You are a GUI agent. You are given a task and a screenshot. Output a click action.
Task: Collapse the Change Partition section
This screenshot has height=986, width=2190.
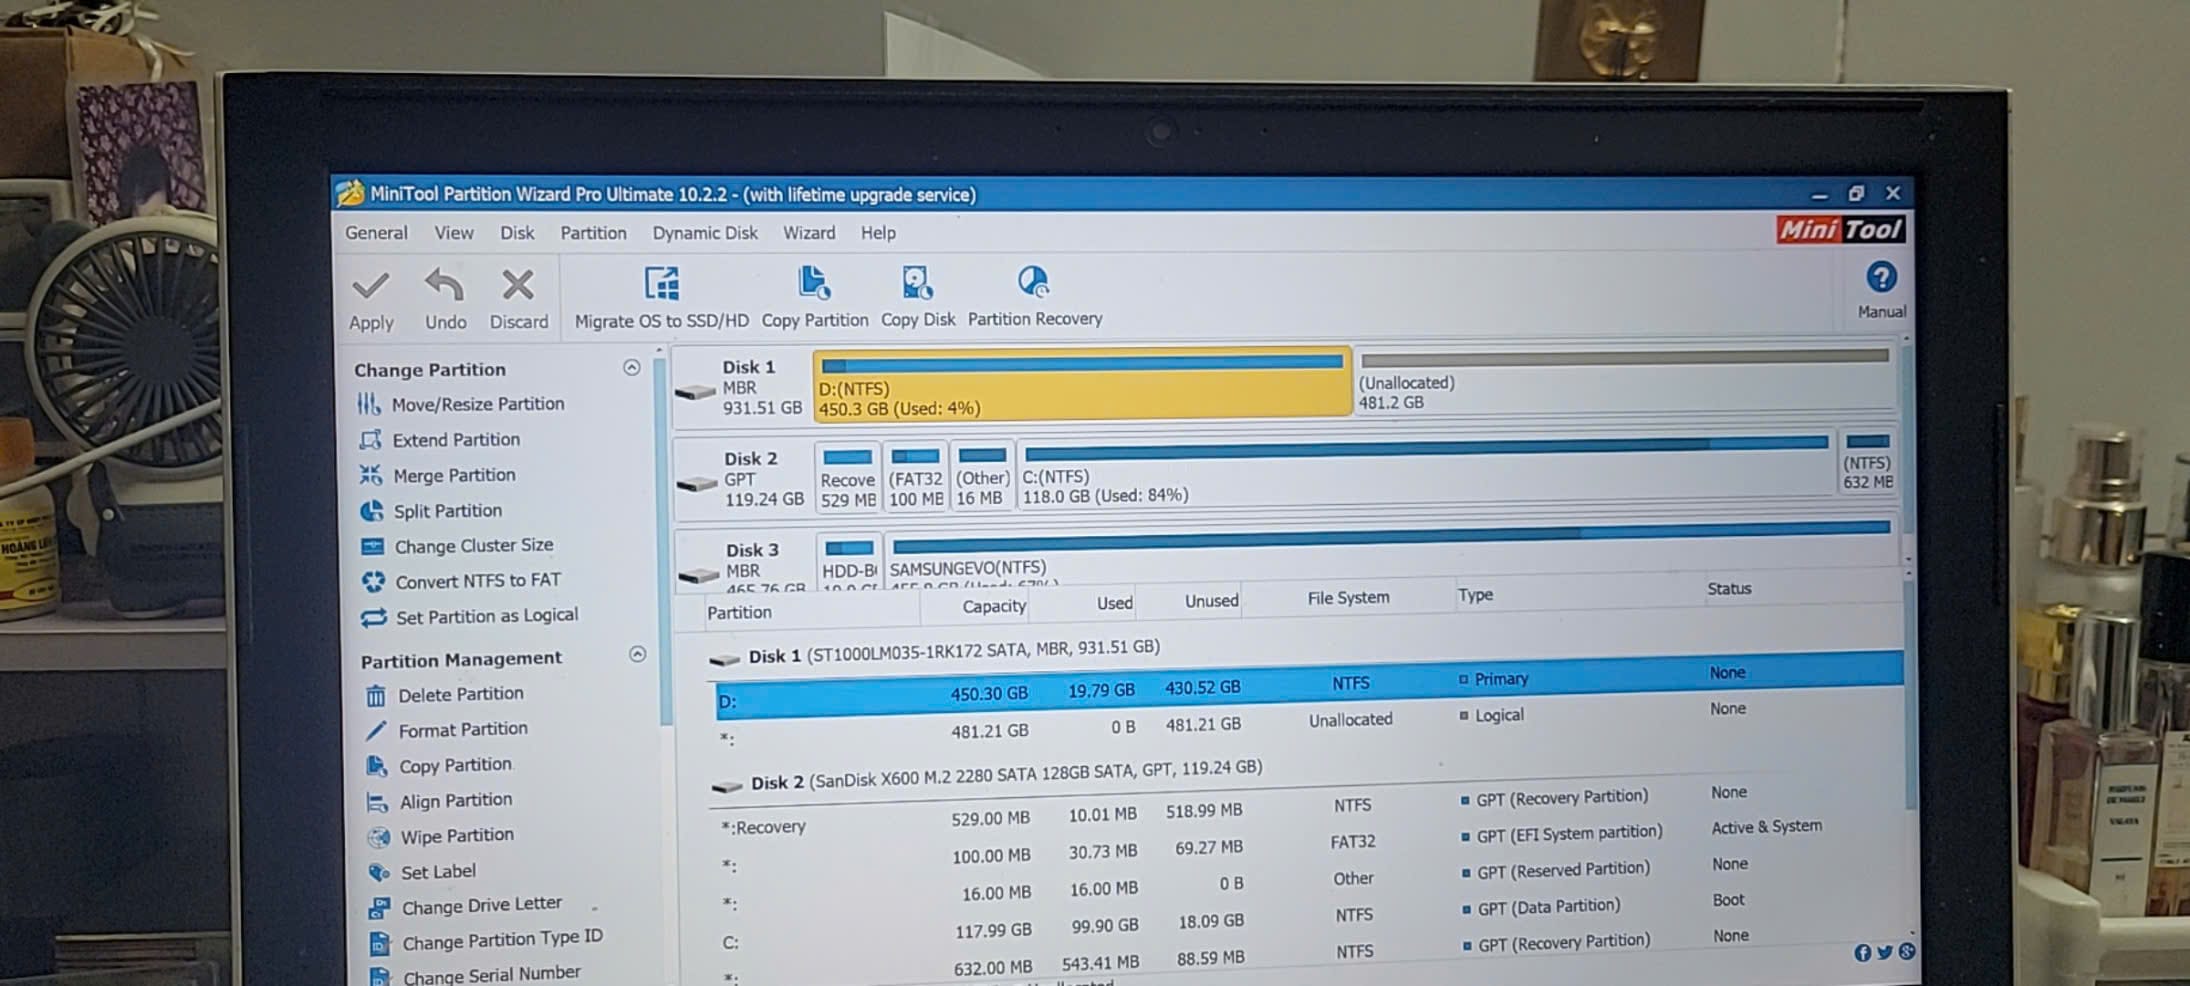click(631, 368)
